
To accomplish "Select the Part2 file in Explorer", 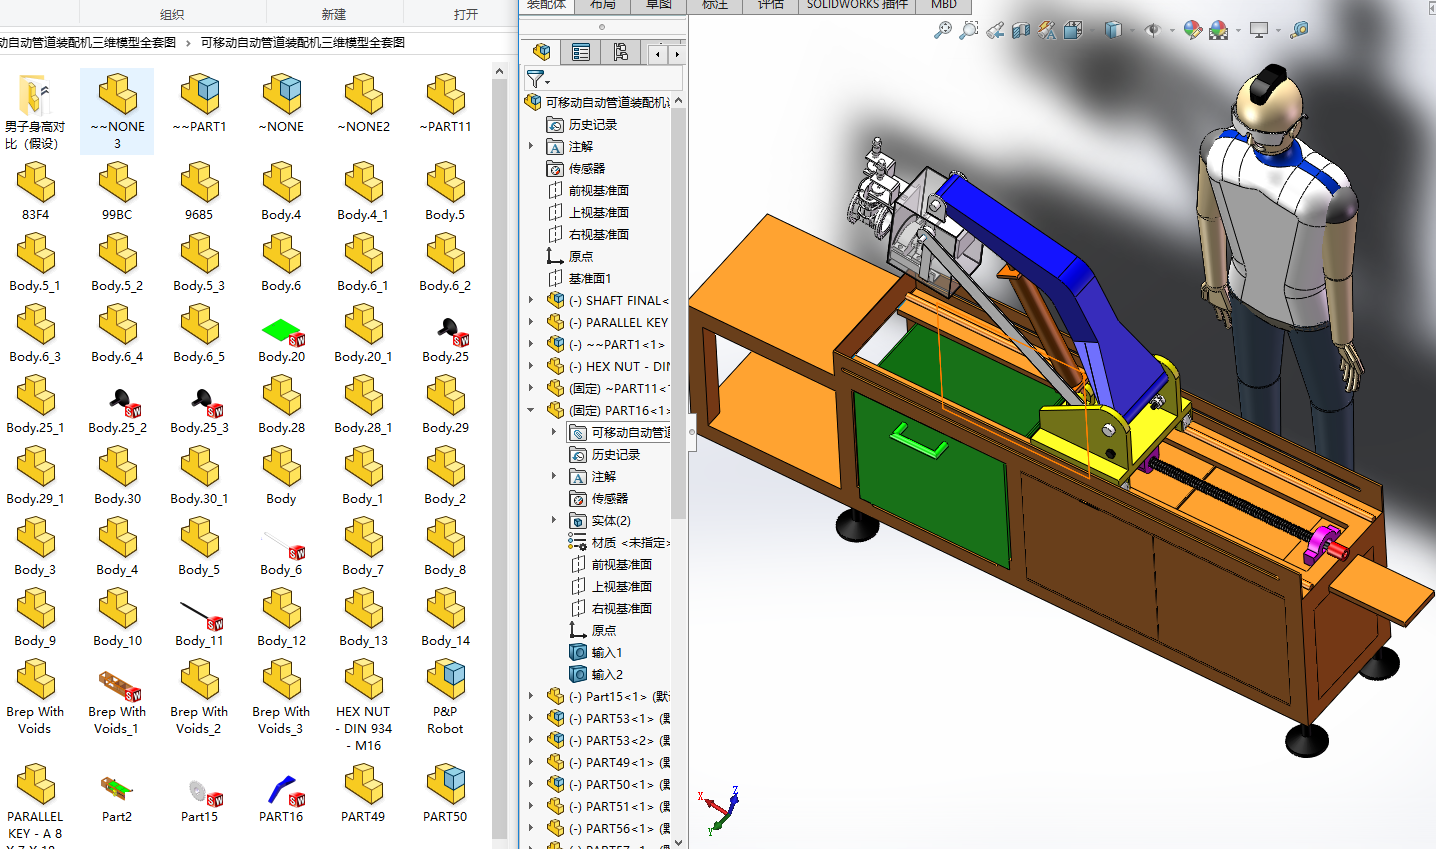I will 117,799.
